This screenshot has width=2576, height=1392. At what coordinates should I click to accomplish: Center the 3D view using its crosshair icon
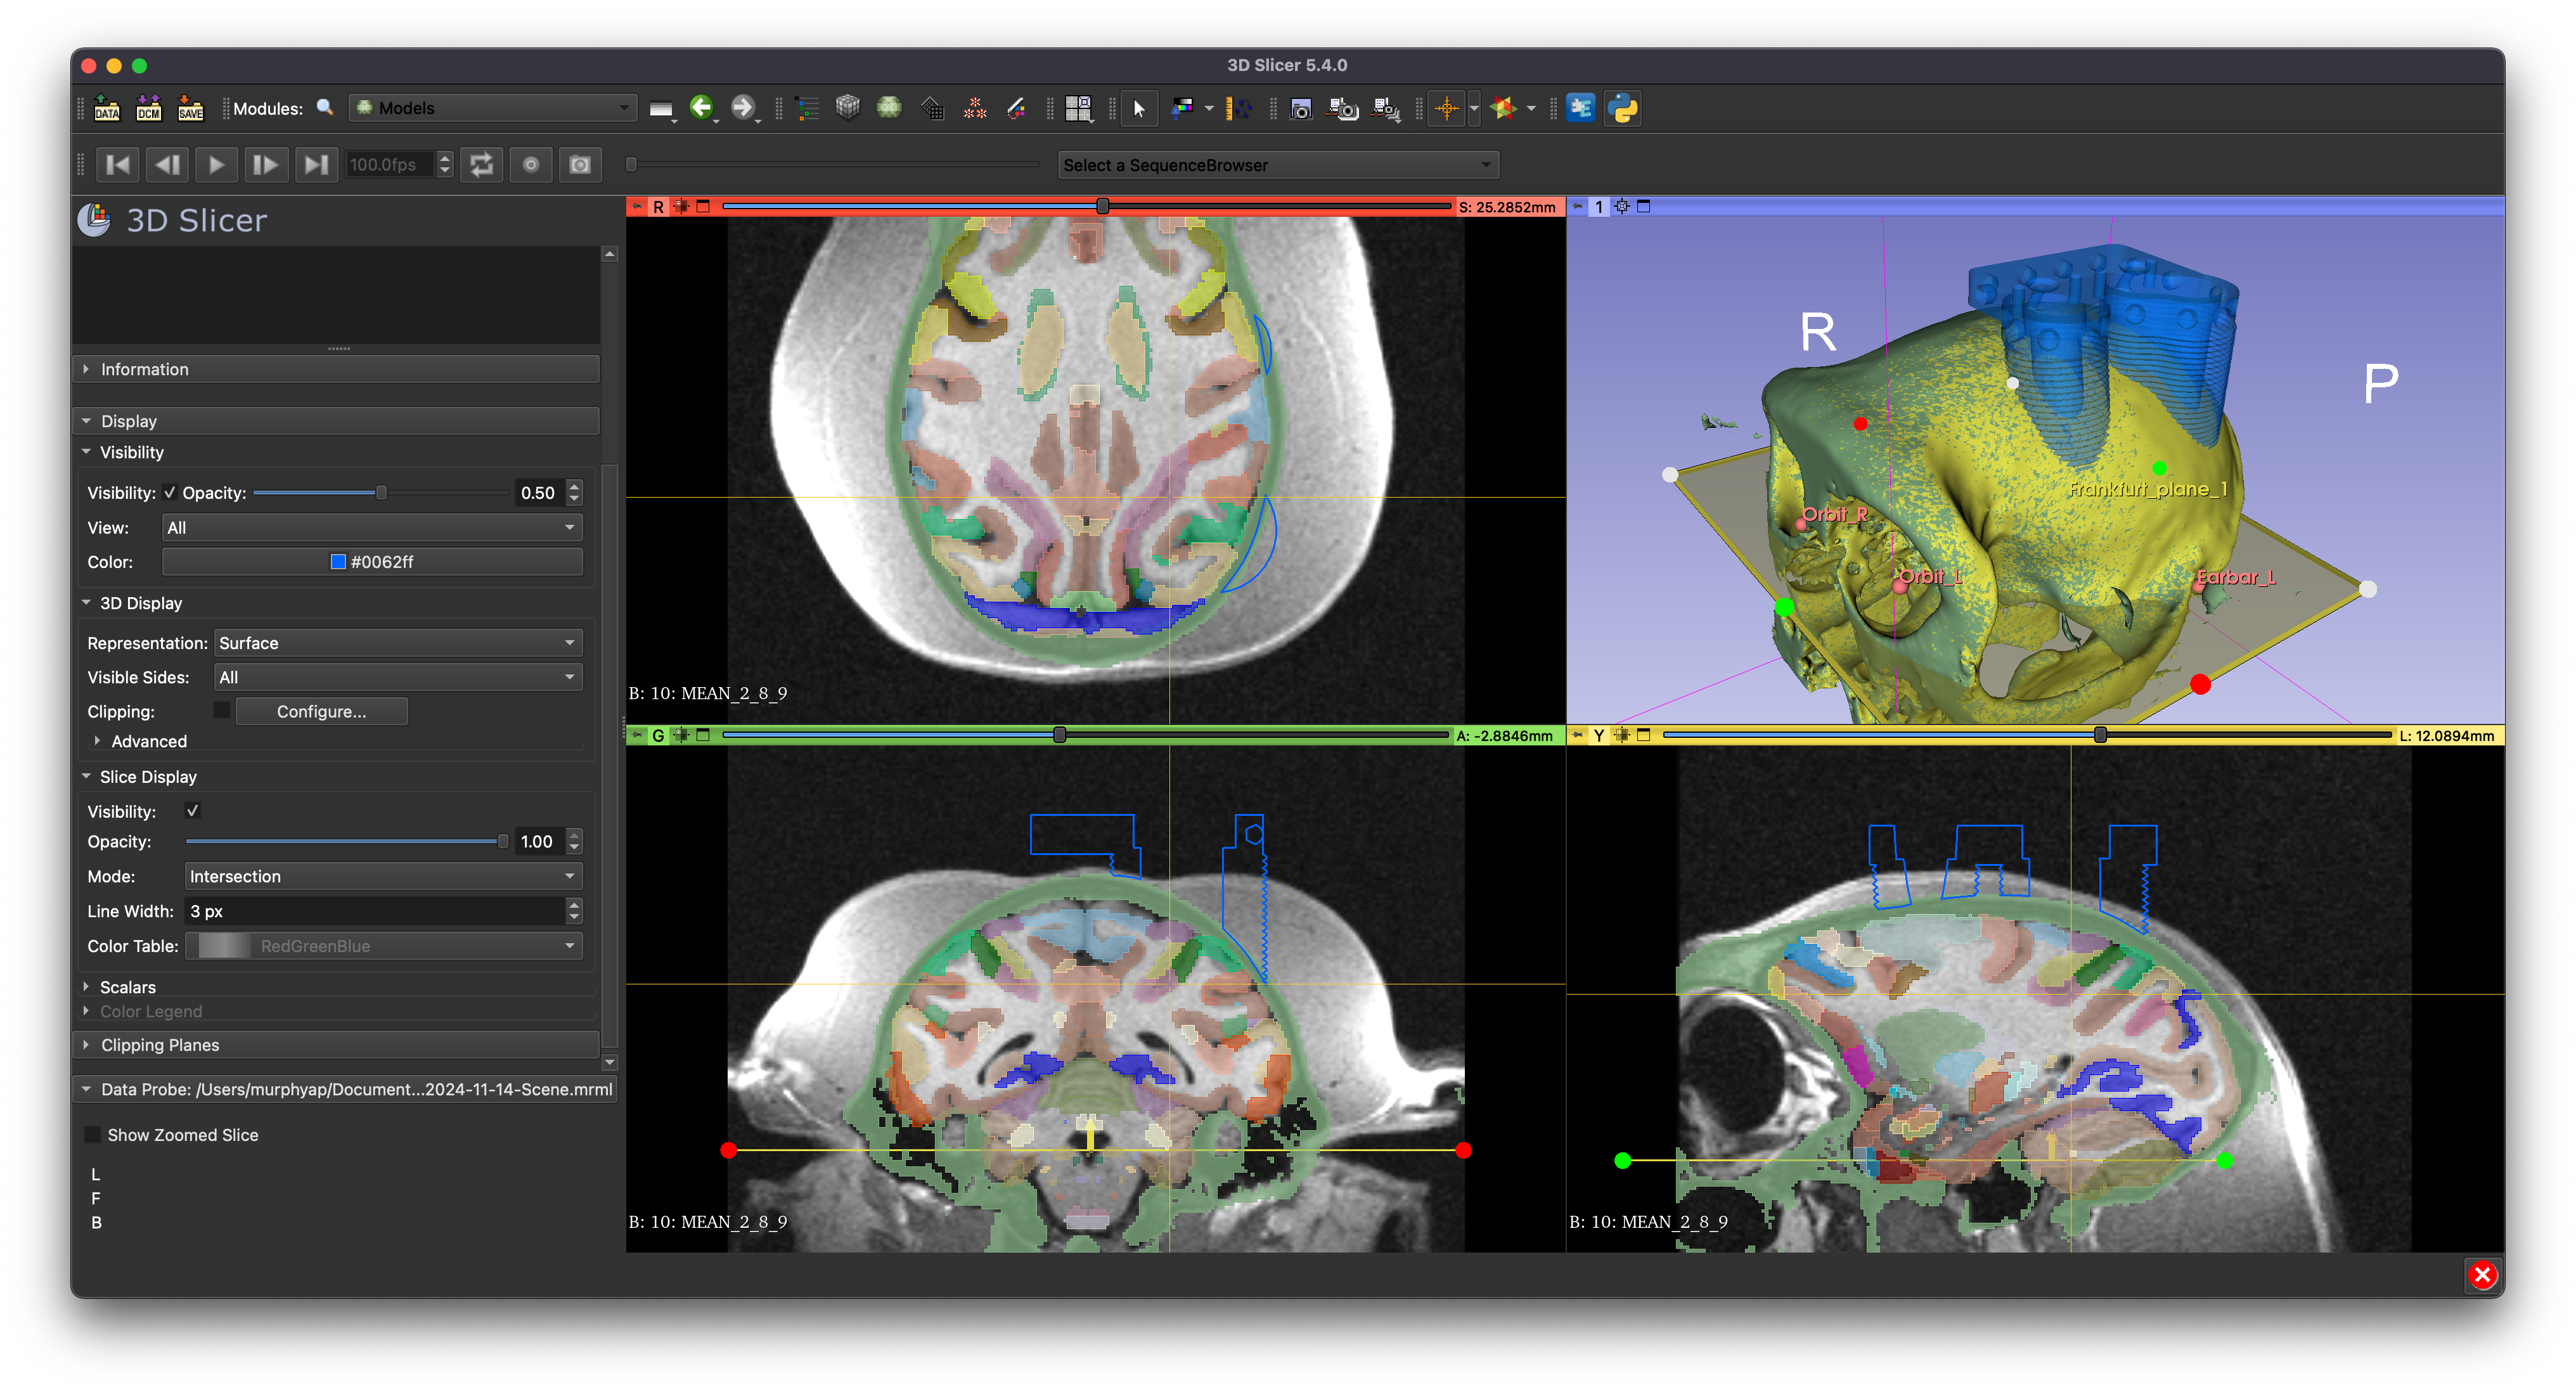tap(1622, 206)
